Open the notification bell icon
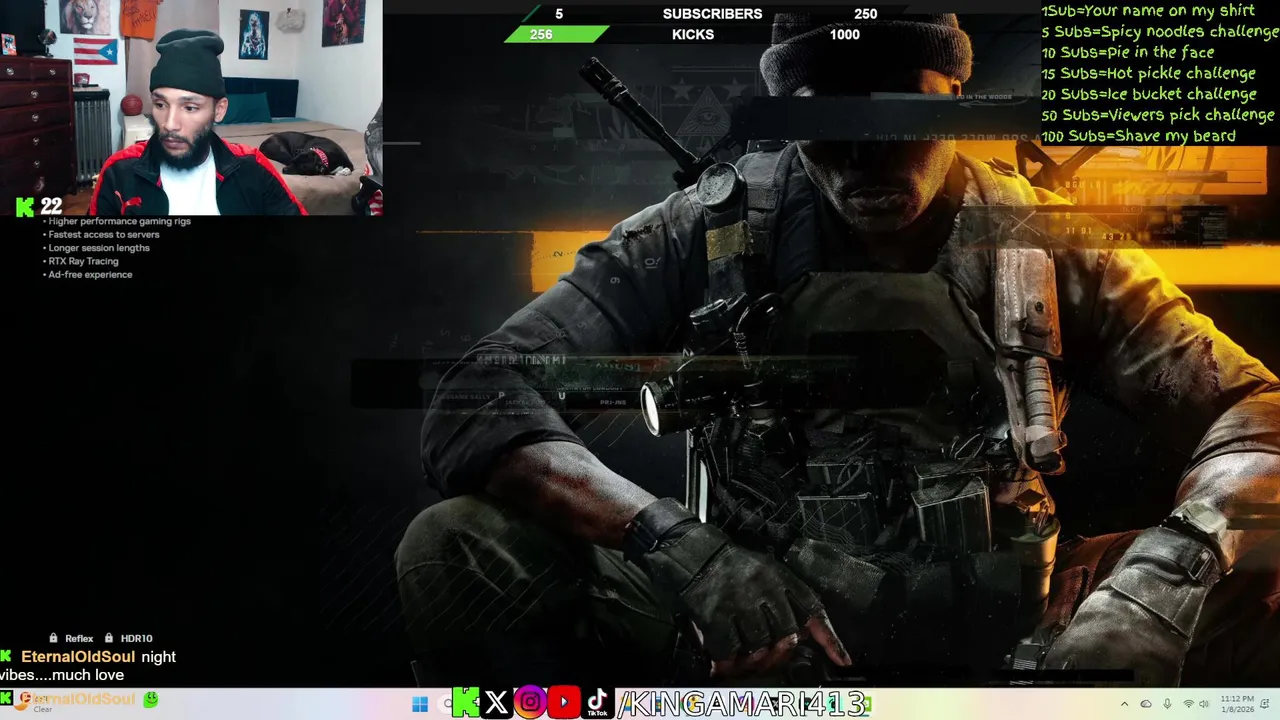Image resolution: width=1280 pixels, height=720 pixels. (x=1265, y=704)
